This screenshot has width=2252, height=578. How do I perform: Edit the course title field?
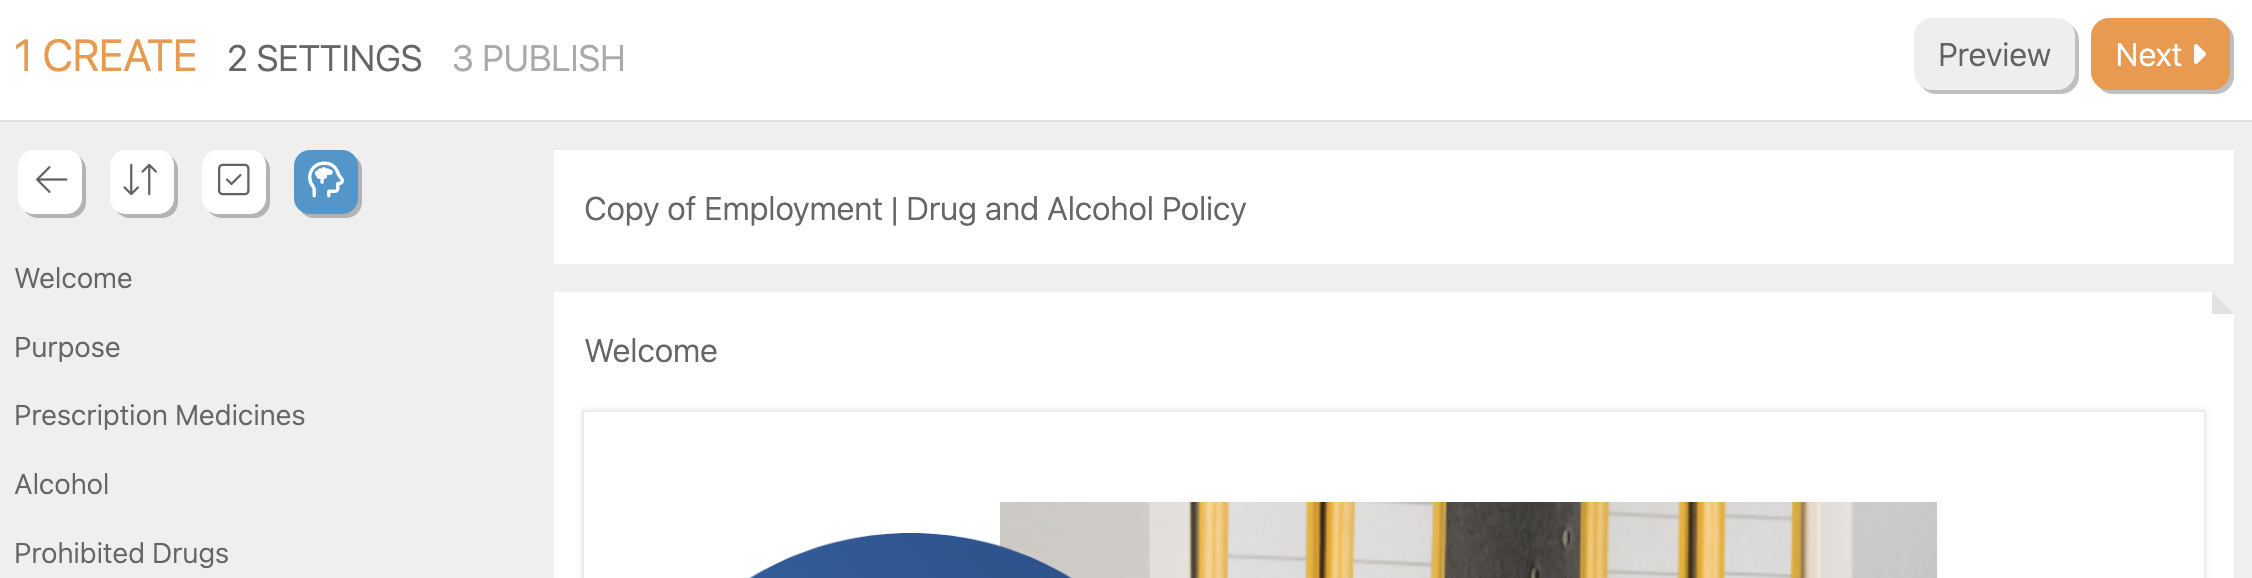[914, 209]
